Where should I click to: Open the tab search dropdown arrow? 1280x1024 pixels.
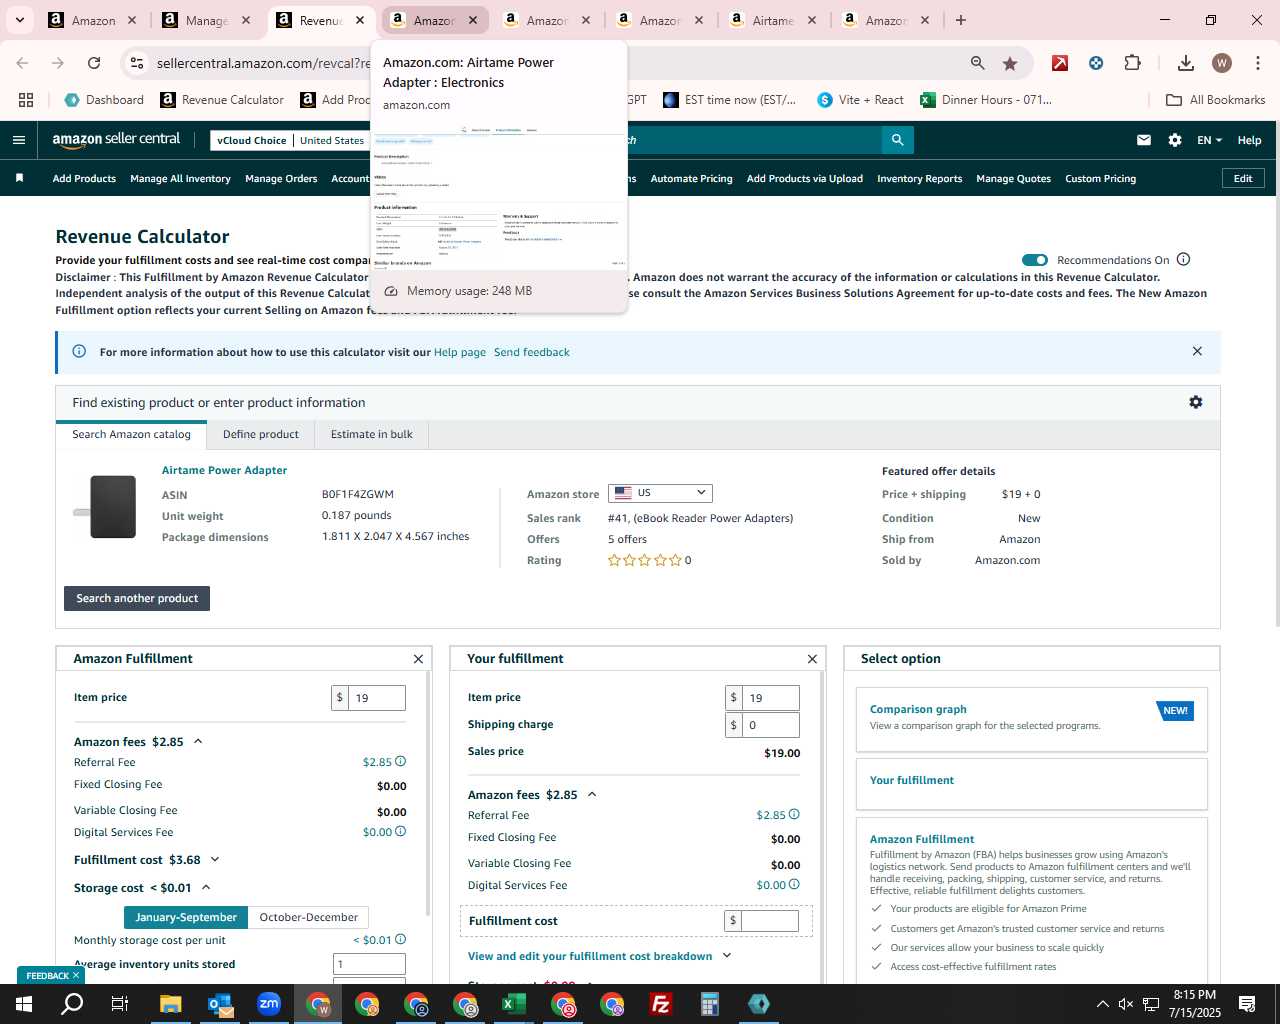[19, 20]
